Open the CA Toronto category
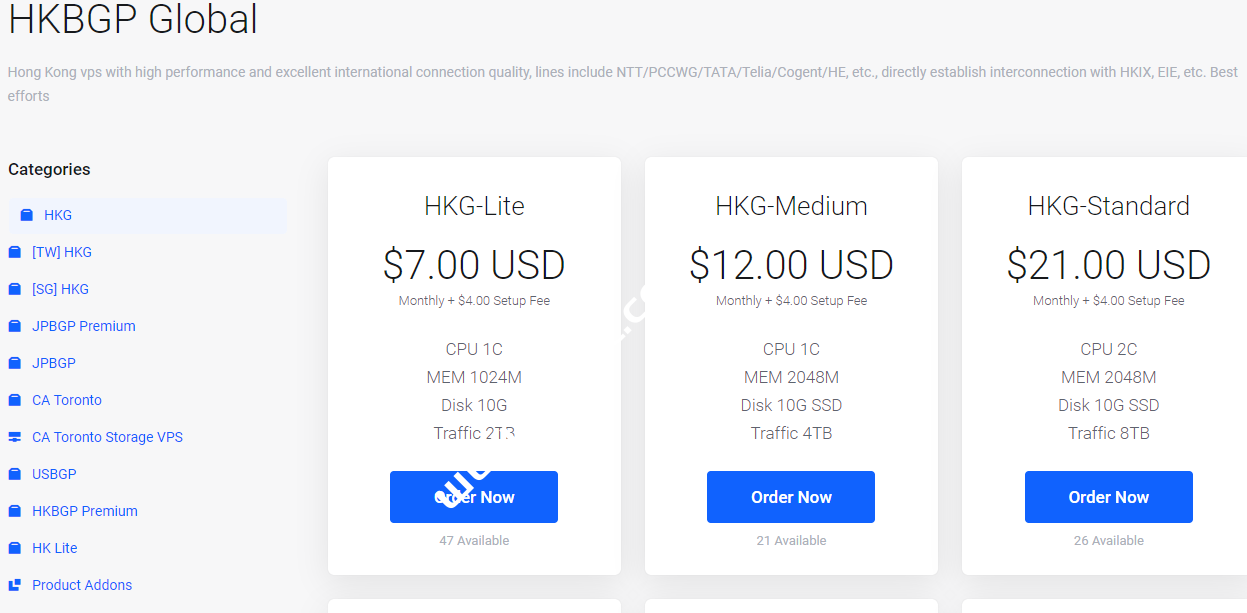1247x613 pixels. click(x=66, y=399)
